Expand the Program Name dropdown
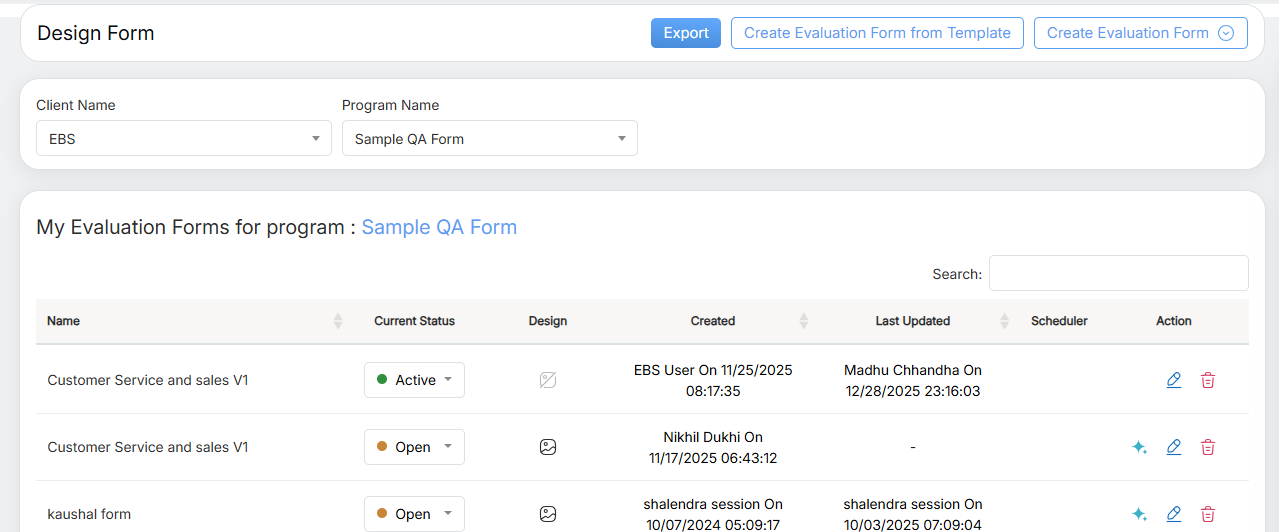The width and height of the screenshot is (1279, 532). pos(489,139)
